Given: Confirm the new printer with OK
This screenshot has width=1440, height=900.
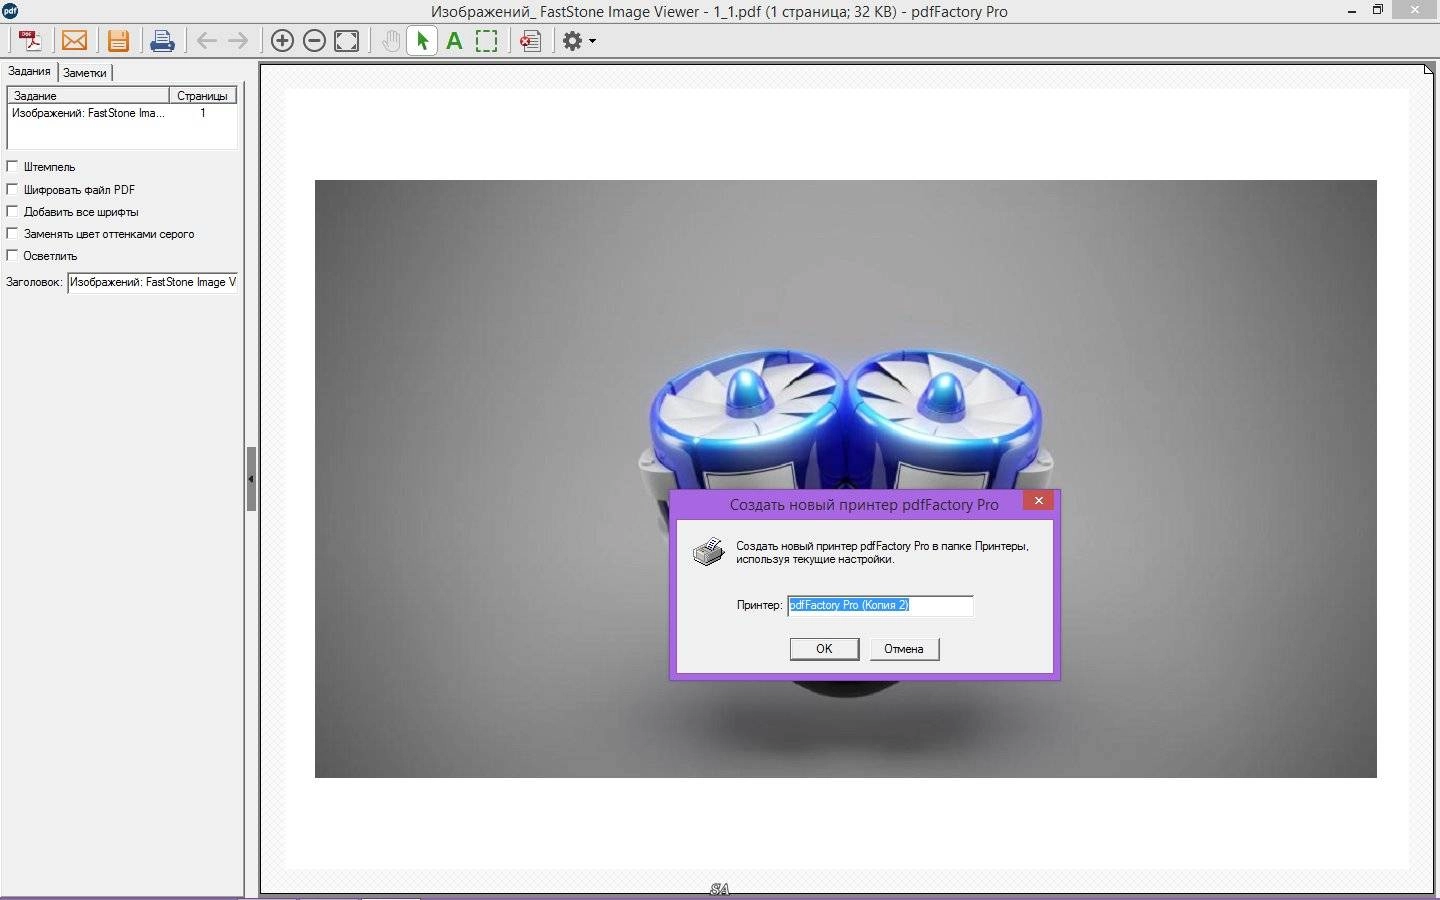Looking at the screenshot, I should 824,649.
